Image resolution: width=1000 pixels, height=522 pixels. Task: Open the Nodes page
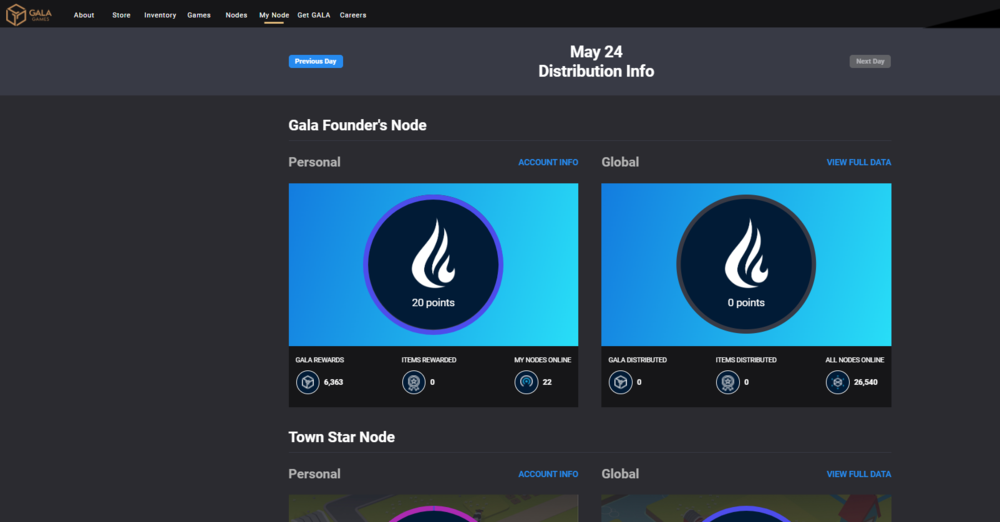236,15
